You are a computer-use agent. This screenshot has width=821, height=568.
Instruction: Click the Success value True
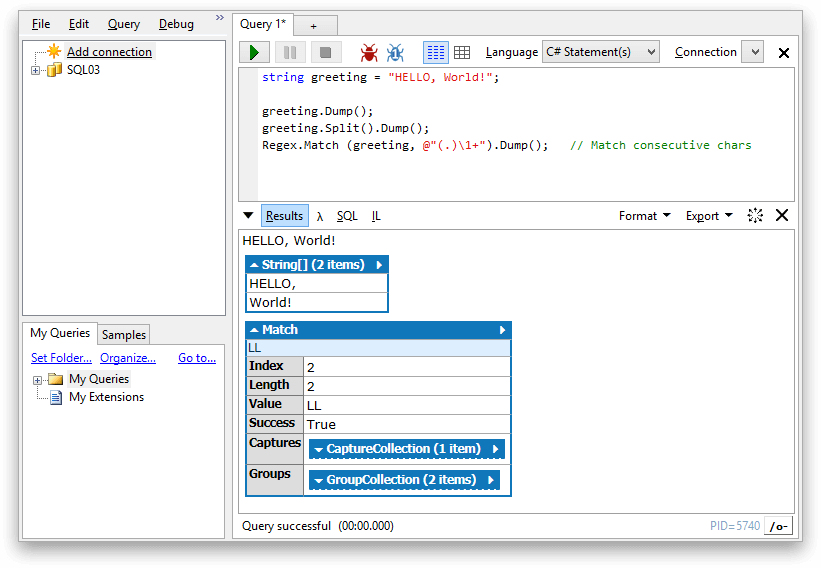407,425
